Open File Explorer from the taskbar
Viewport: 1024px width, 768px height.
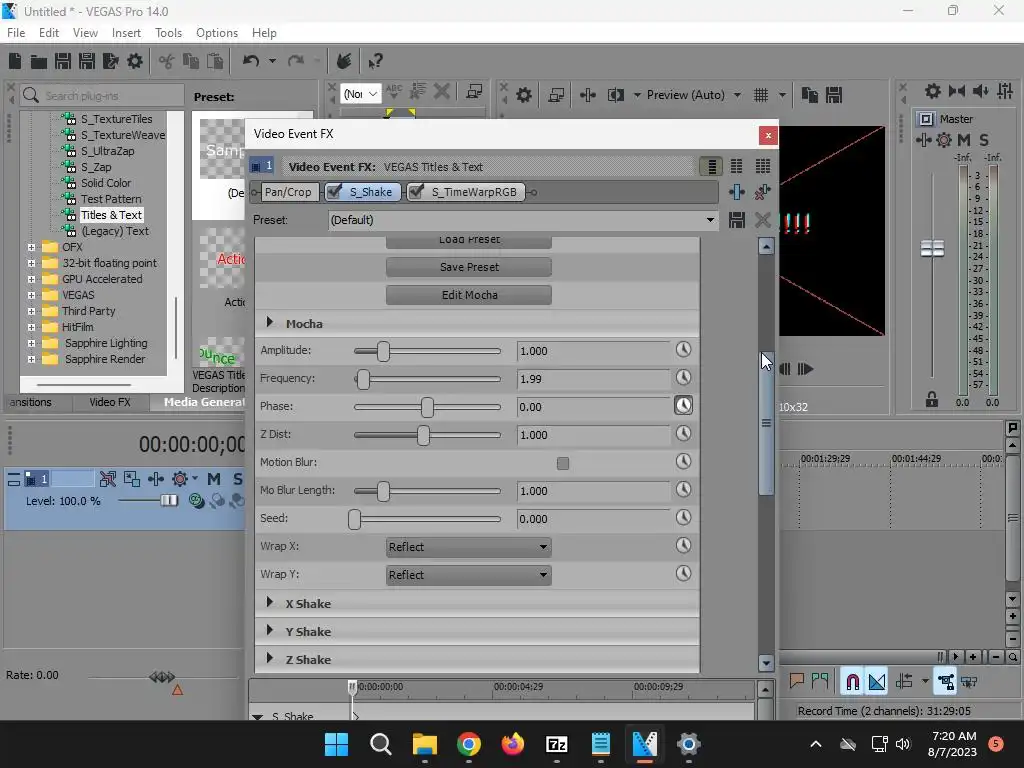pos(424,744)
